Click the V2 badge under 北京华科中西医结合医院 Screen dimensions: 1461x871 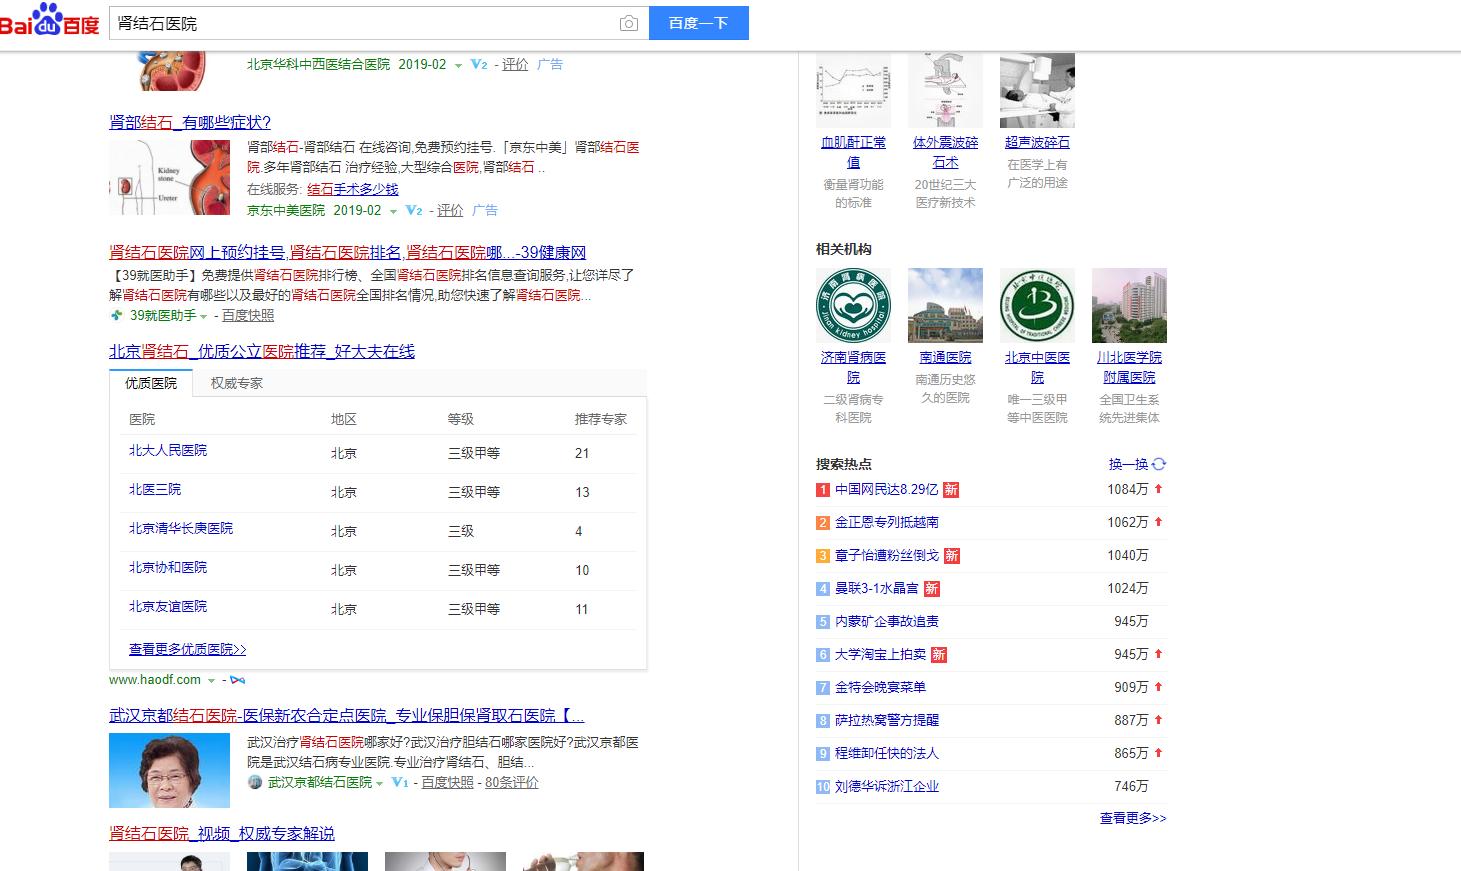[x=479, y=64]
